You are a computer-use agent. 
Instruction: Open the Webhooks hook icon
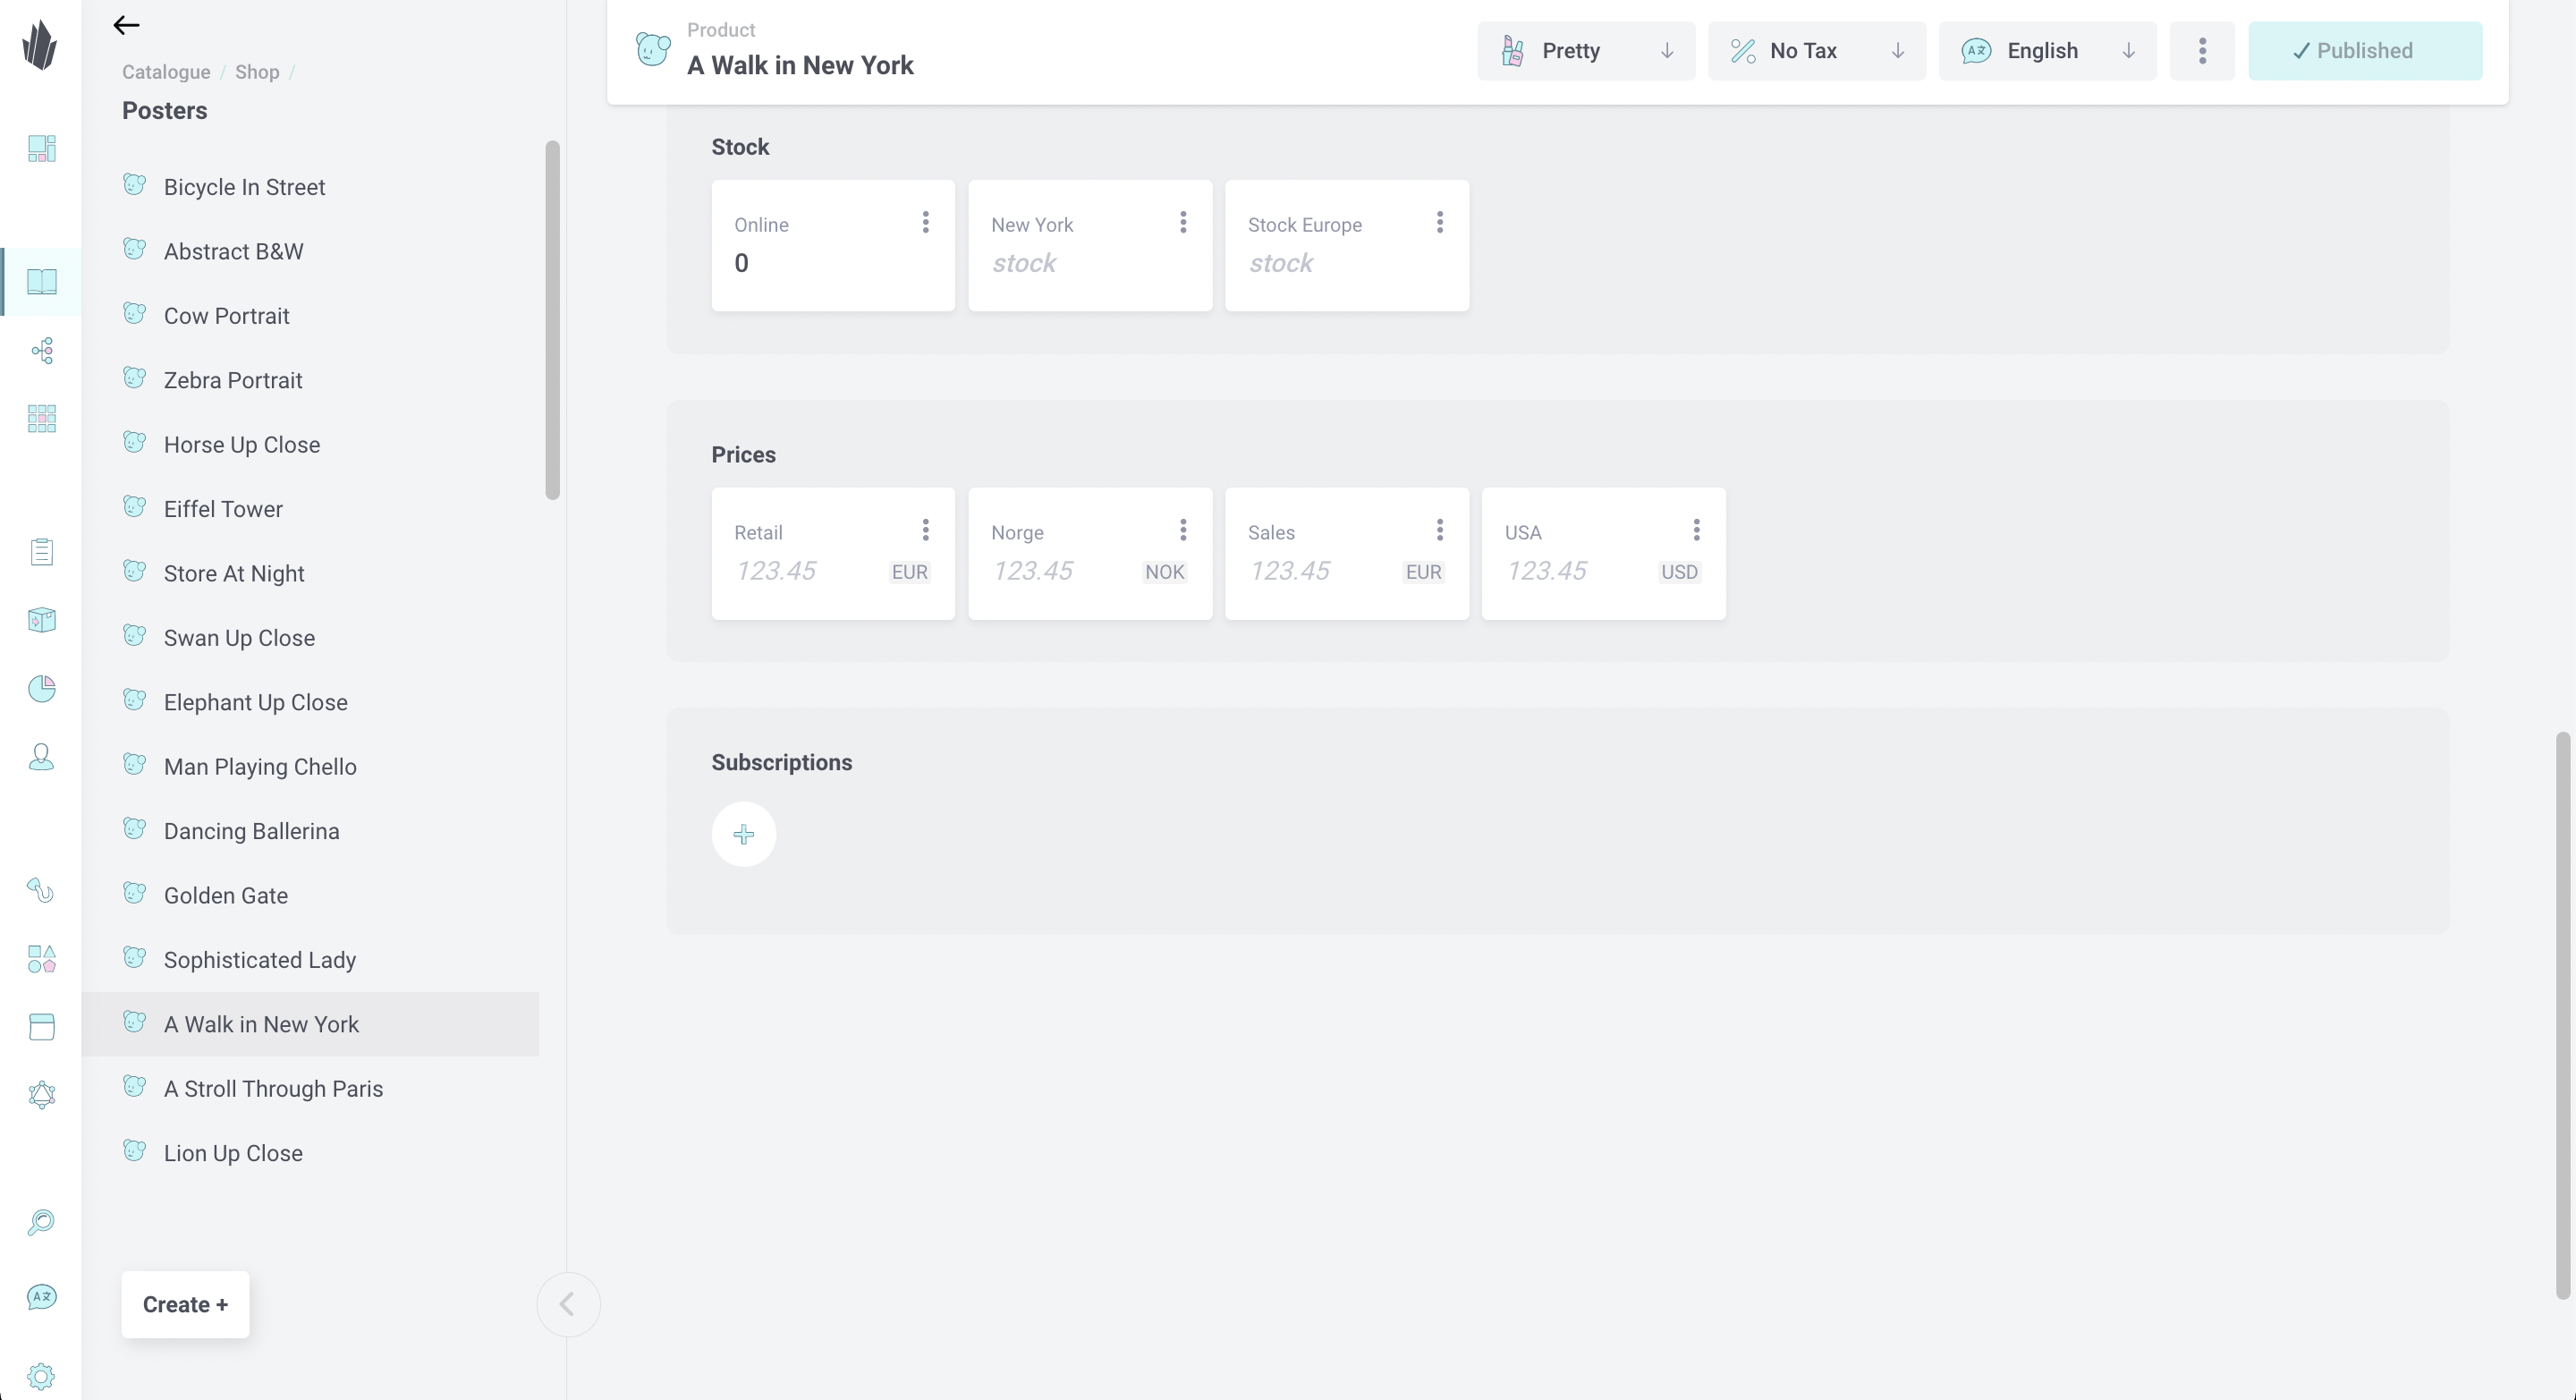click(x=41, y=890)
